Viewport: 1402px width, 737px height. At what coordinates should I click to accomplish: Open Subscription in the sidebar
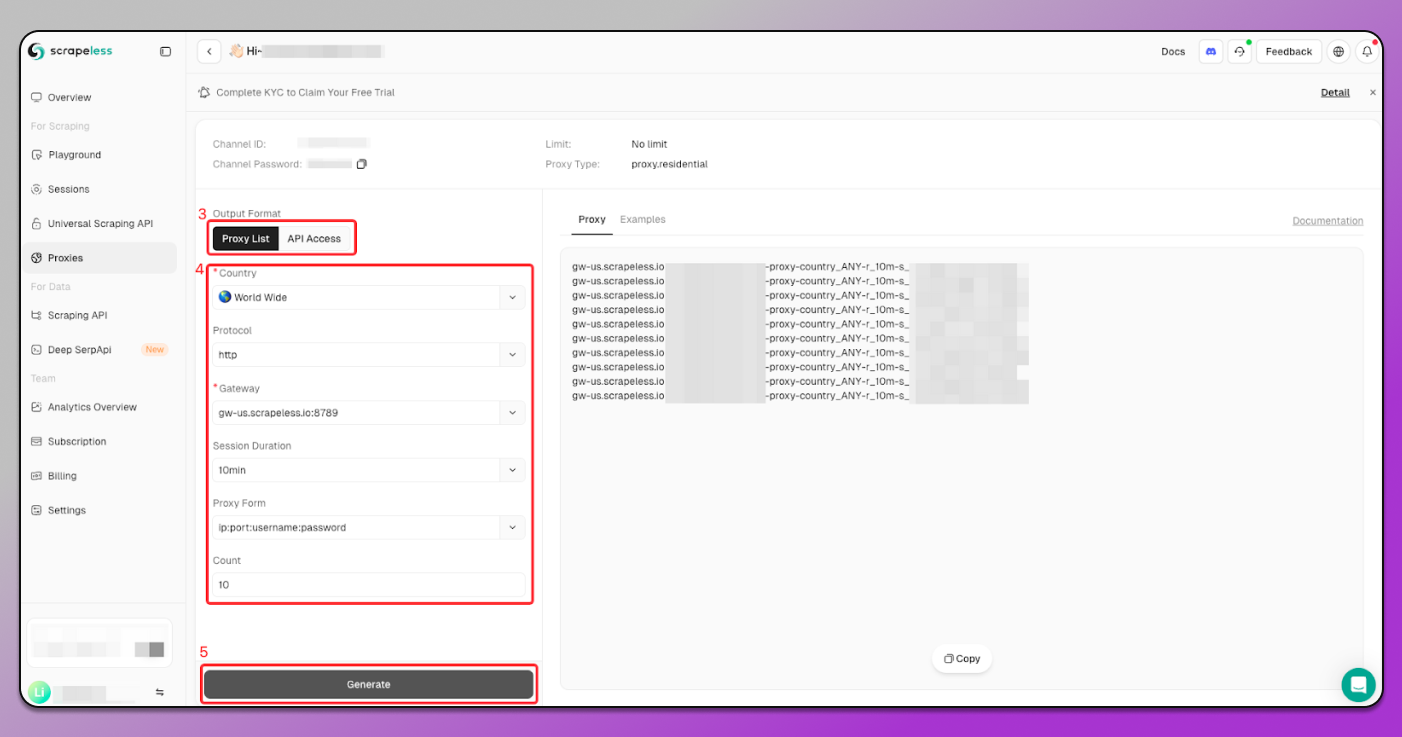100,441
